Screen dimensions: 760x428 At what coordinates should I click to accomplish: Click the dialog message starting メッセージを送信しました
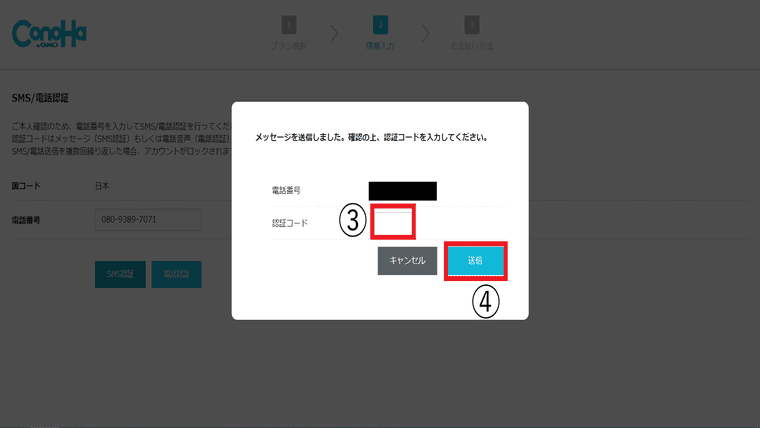(371, 138)
